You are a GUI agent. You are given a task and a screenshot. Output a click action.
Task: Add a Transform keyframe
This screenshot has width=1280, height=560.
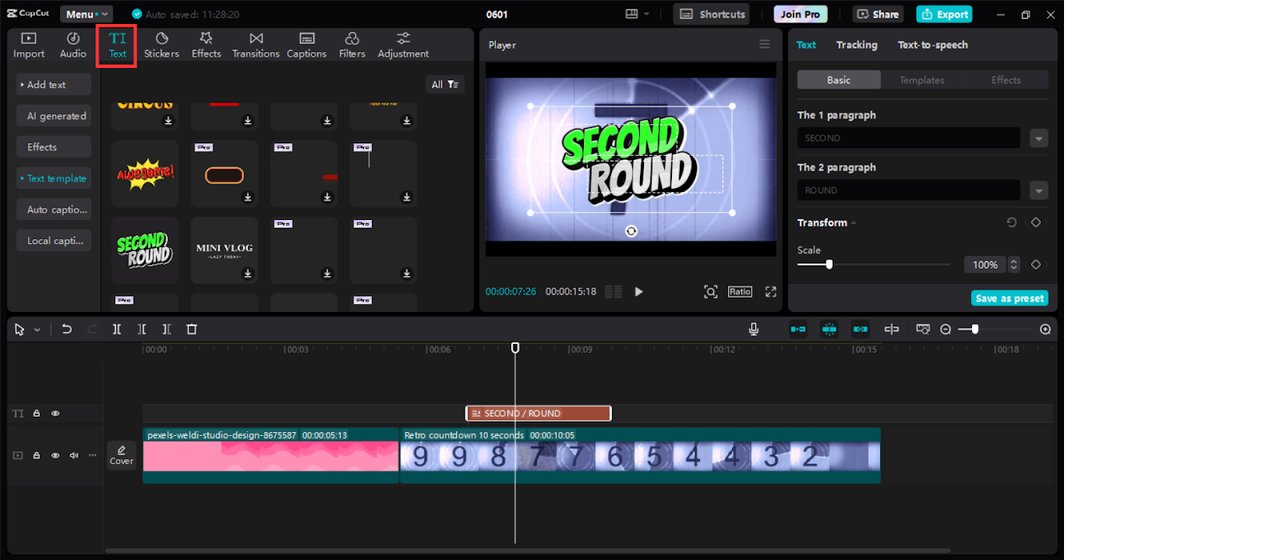1036,223
